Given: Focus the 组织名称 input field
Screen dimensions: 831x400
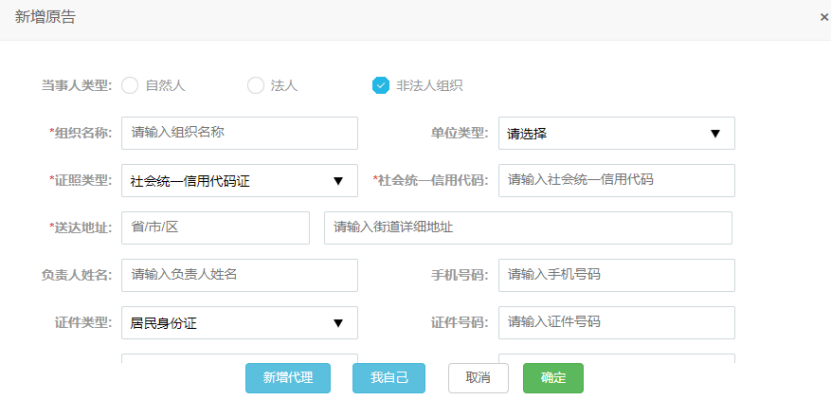Looking at the screenshot, I should pyautogui.click(x=239, y=133).
